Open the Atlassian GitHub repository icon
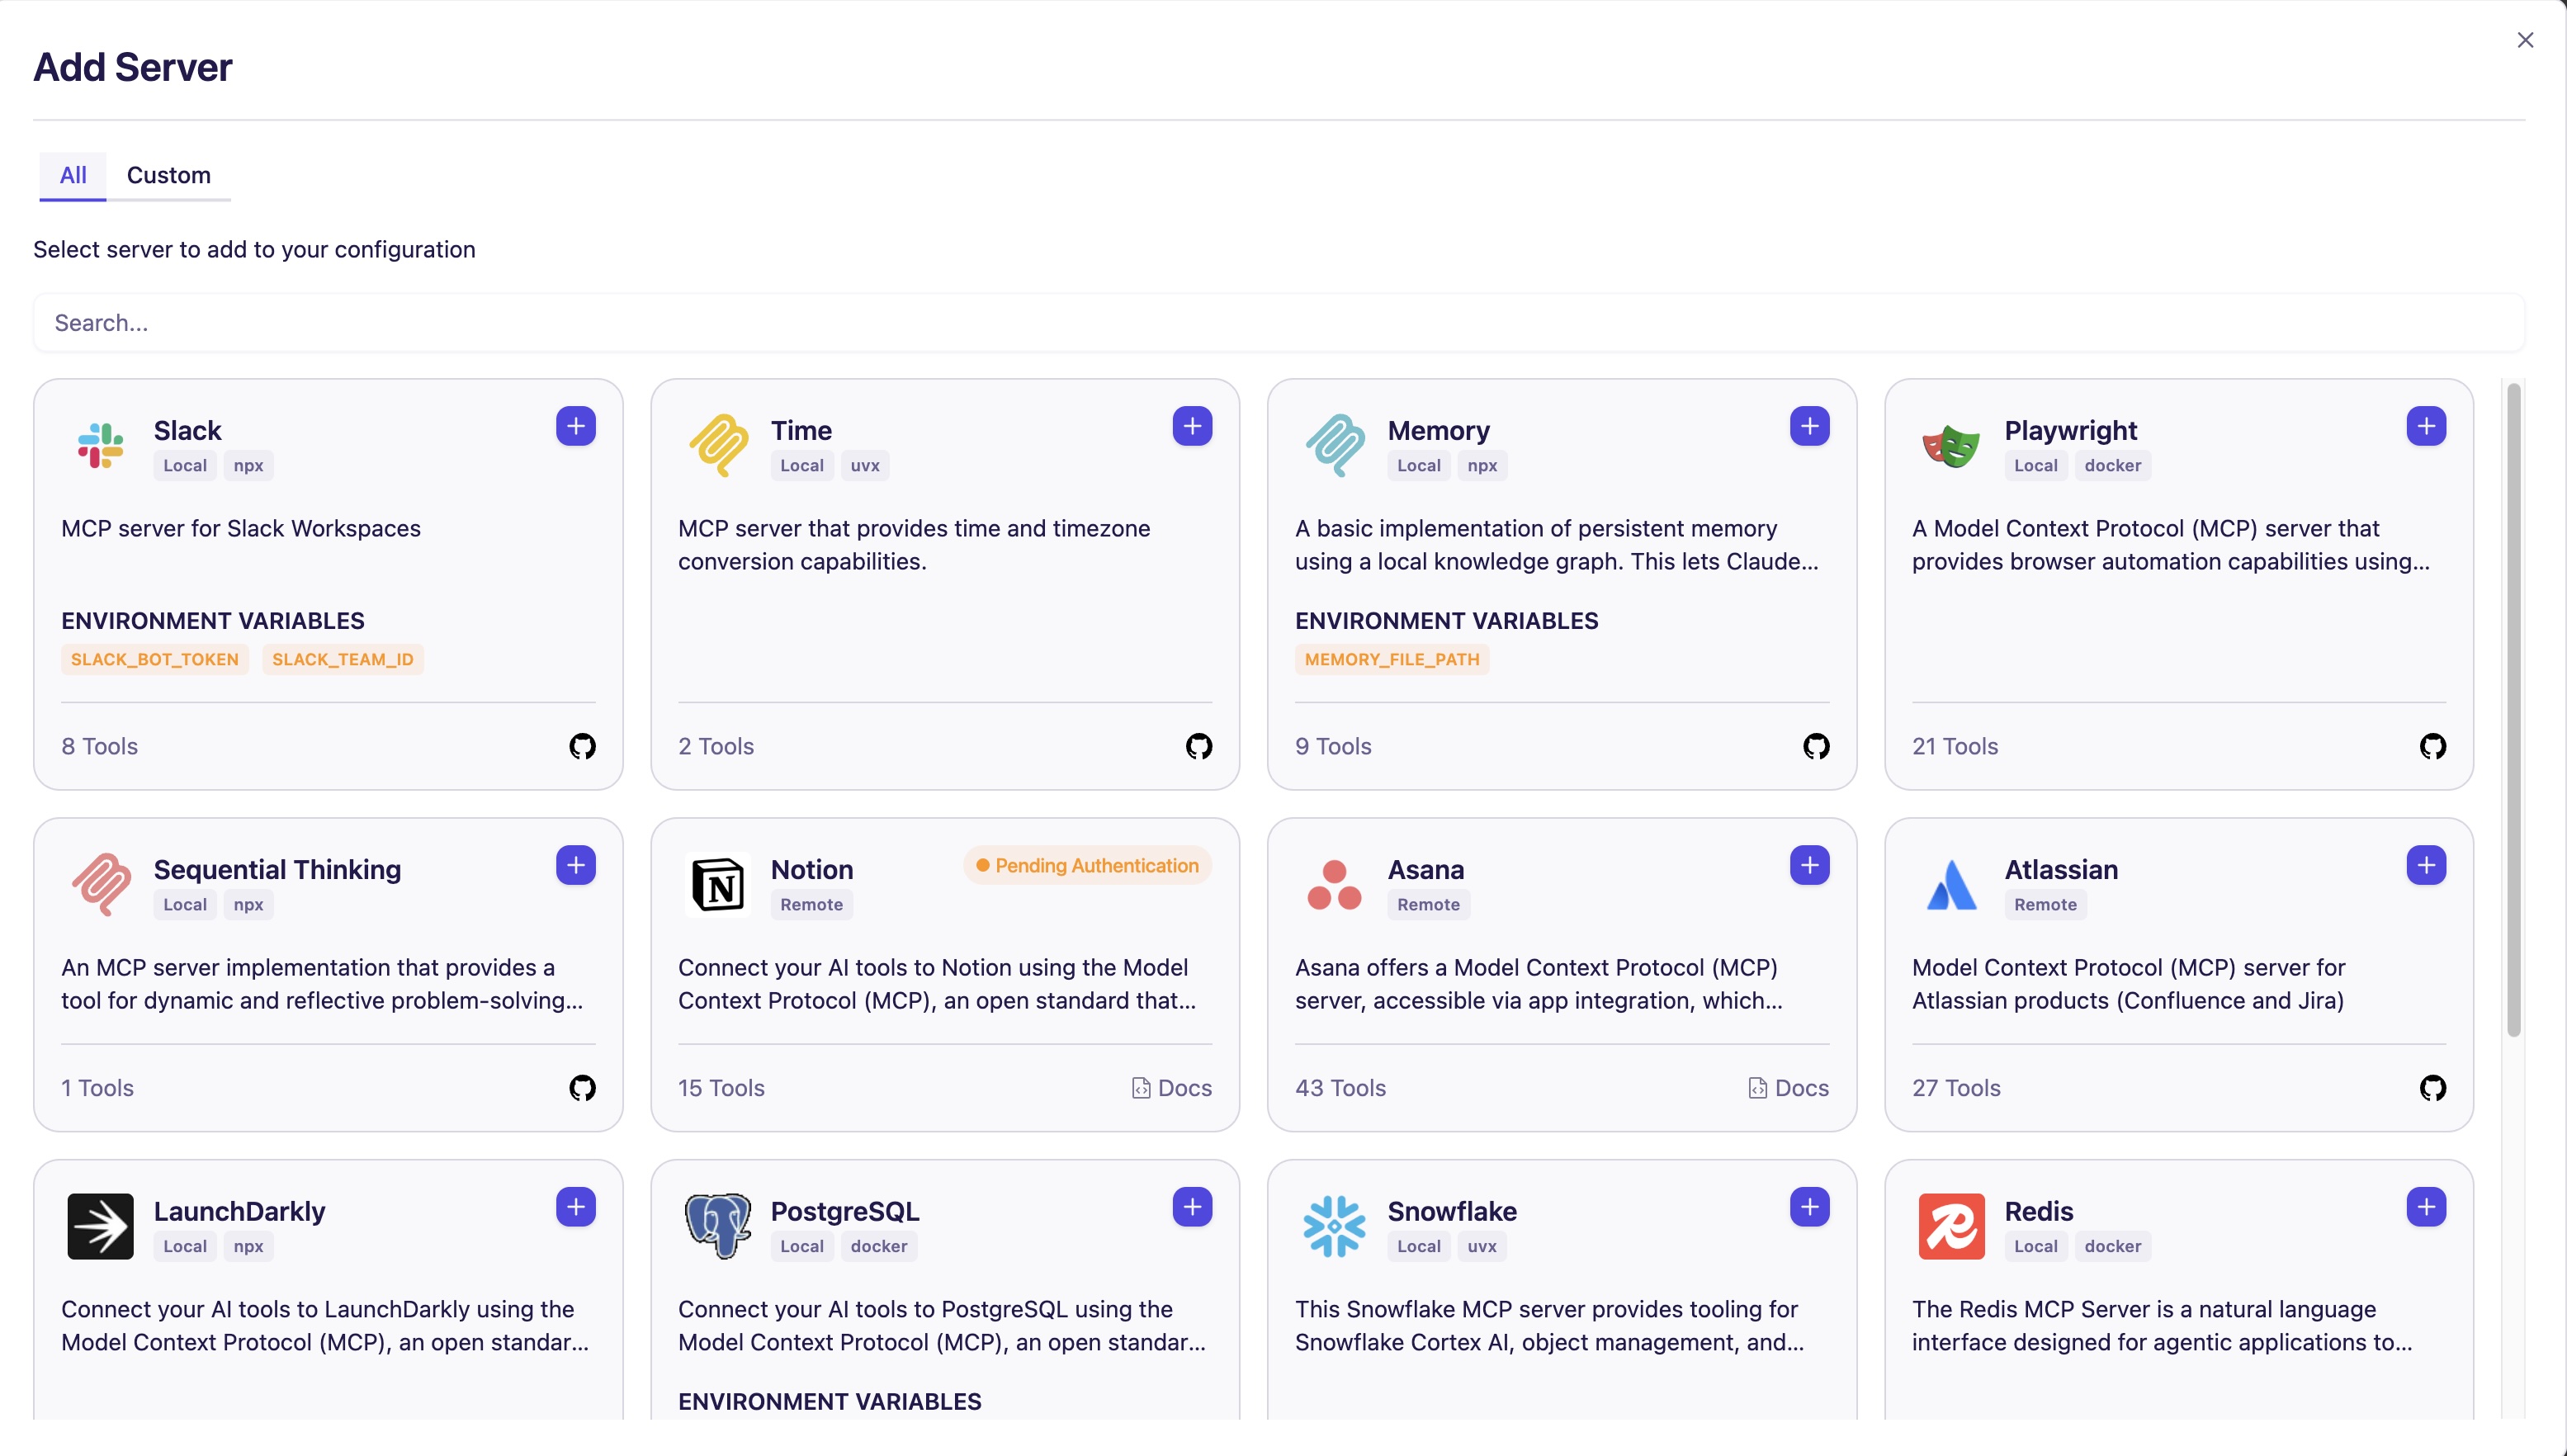Screen dimensions: 2567x1456 coord(2432,1087)
